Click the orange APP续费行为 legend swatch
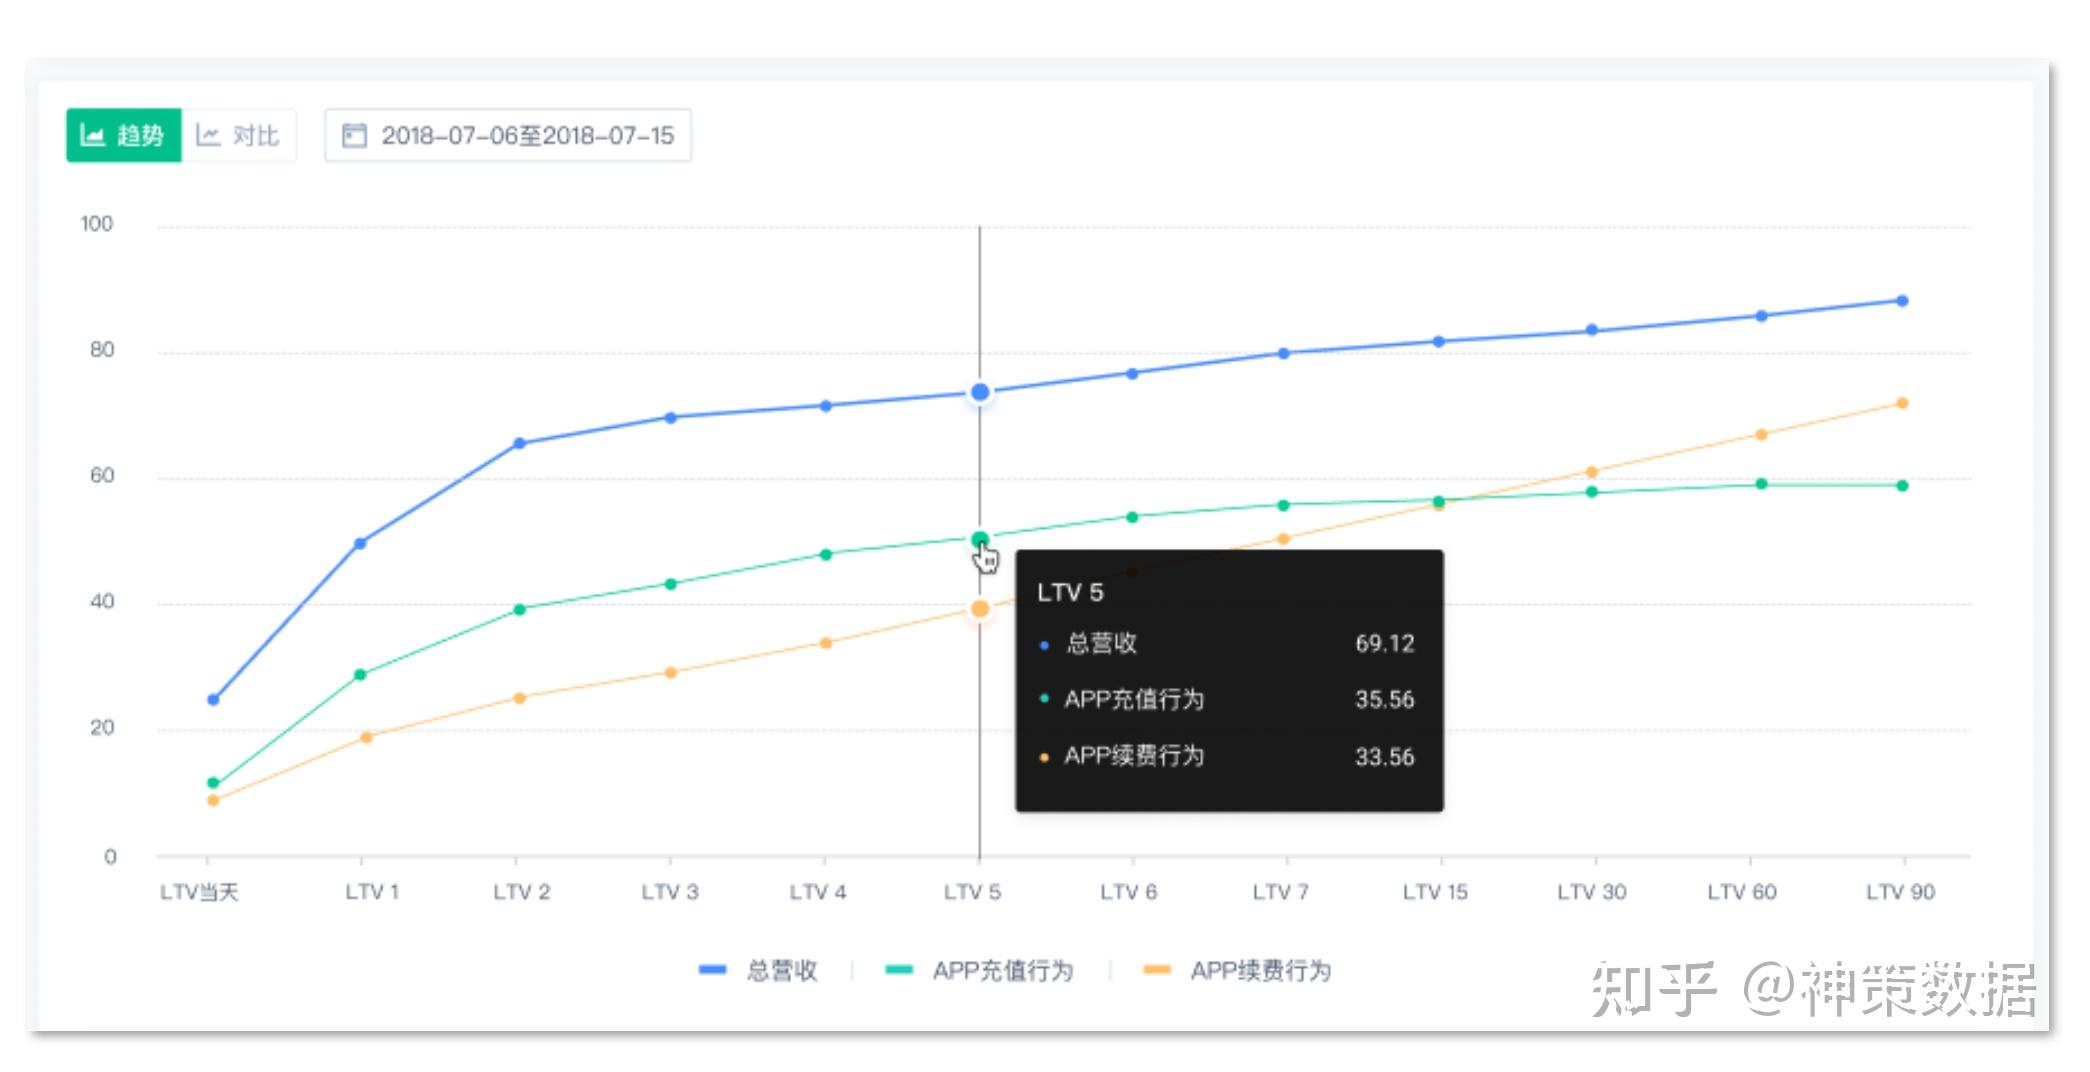Viewport: 2090px width, 1072px height. 1156,969
